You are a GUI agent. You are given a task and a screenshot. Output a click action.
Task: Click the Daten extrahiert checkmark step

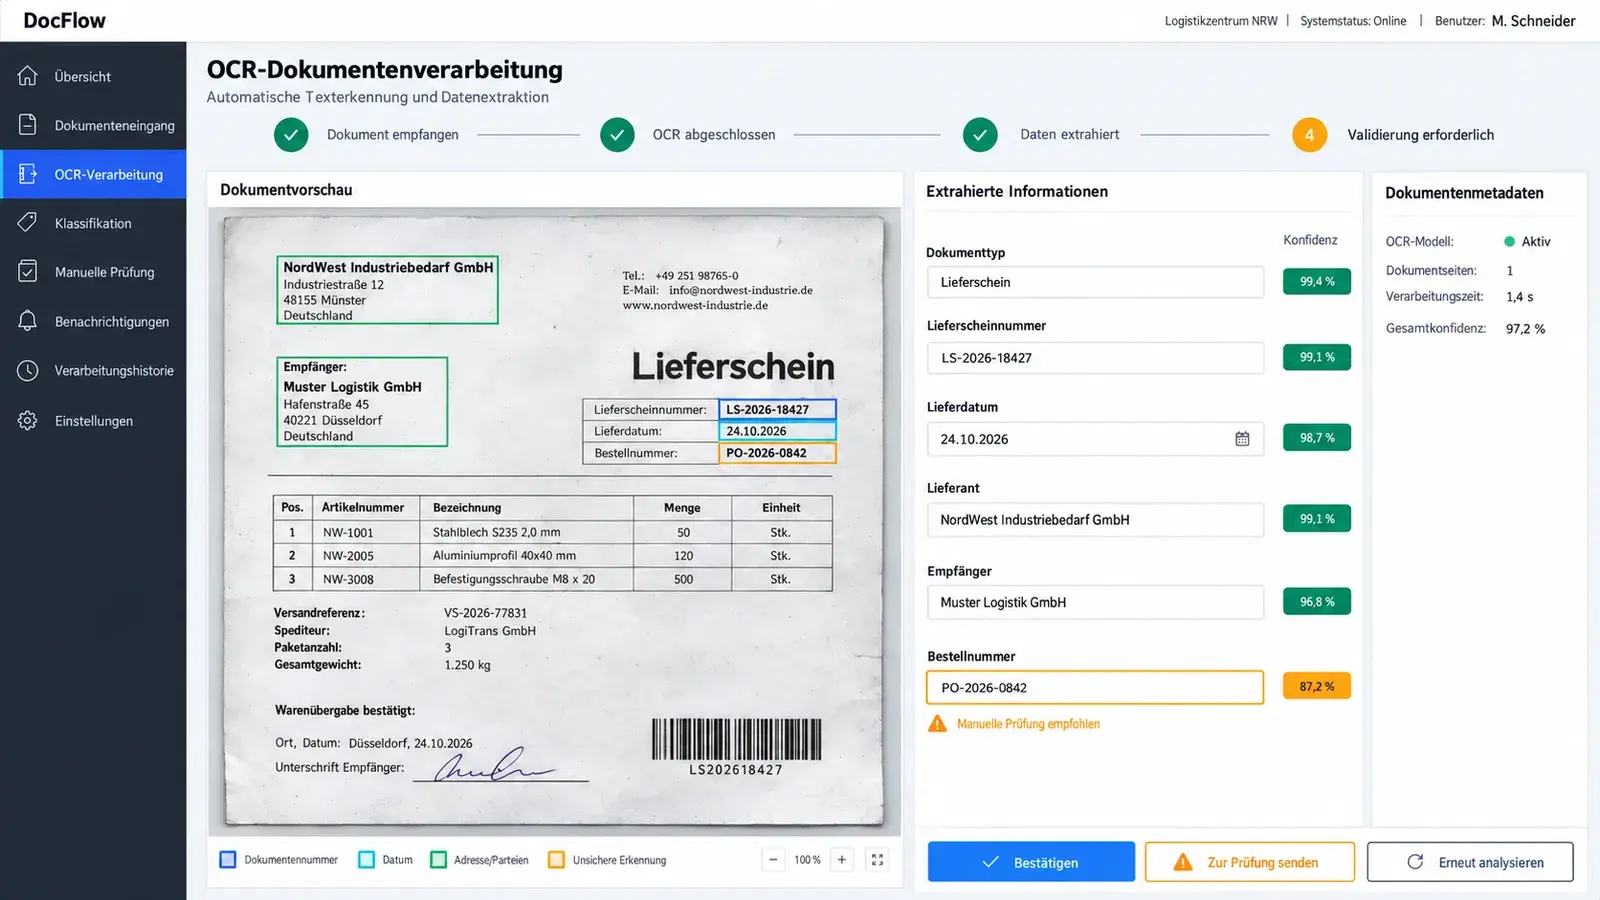pos(980,135)
